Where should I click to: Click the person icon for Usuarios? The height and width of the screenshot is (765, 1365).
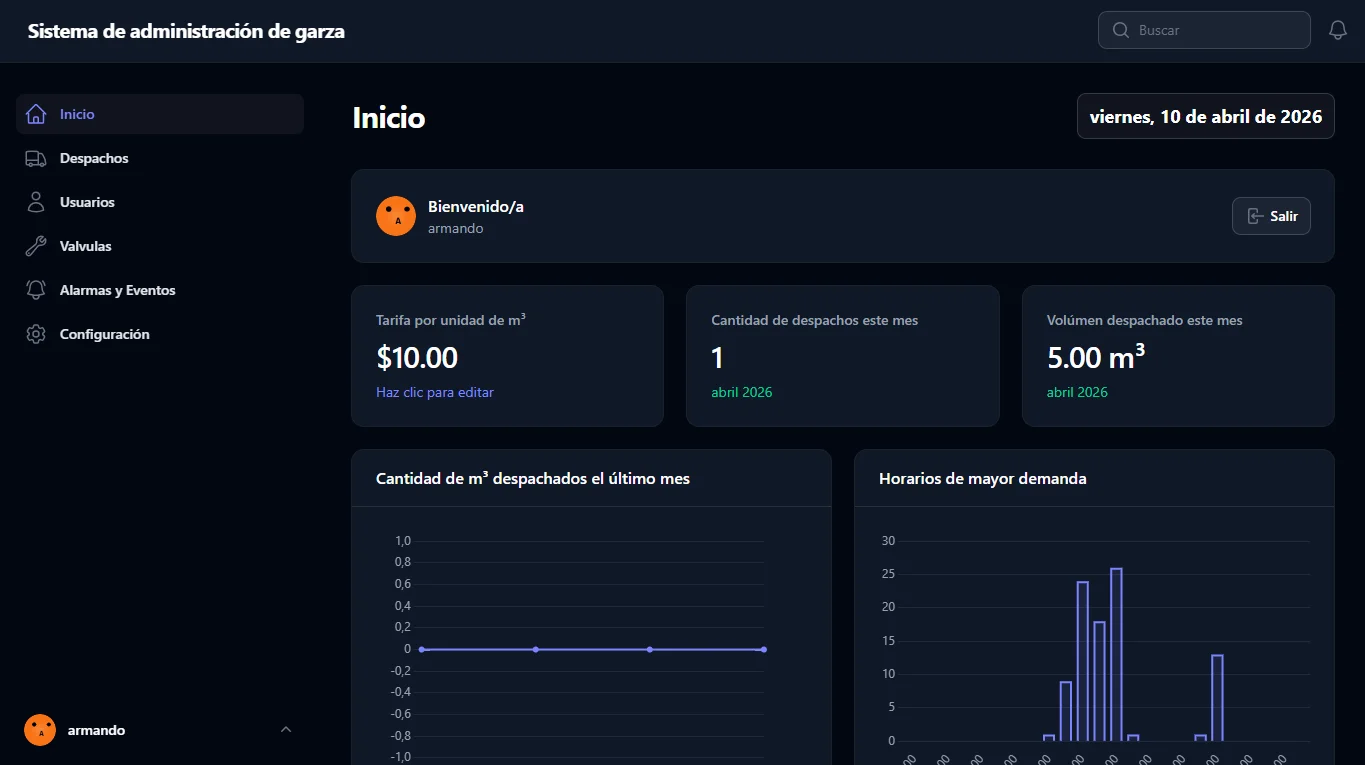tap(36, 202)
